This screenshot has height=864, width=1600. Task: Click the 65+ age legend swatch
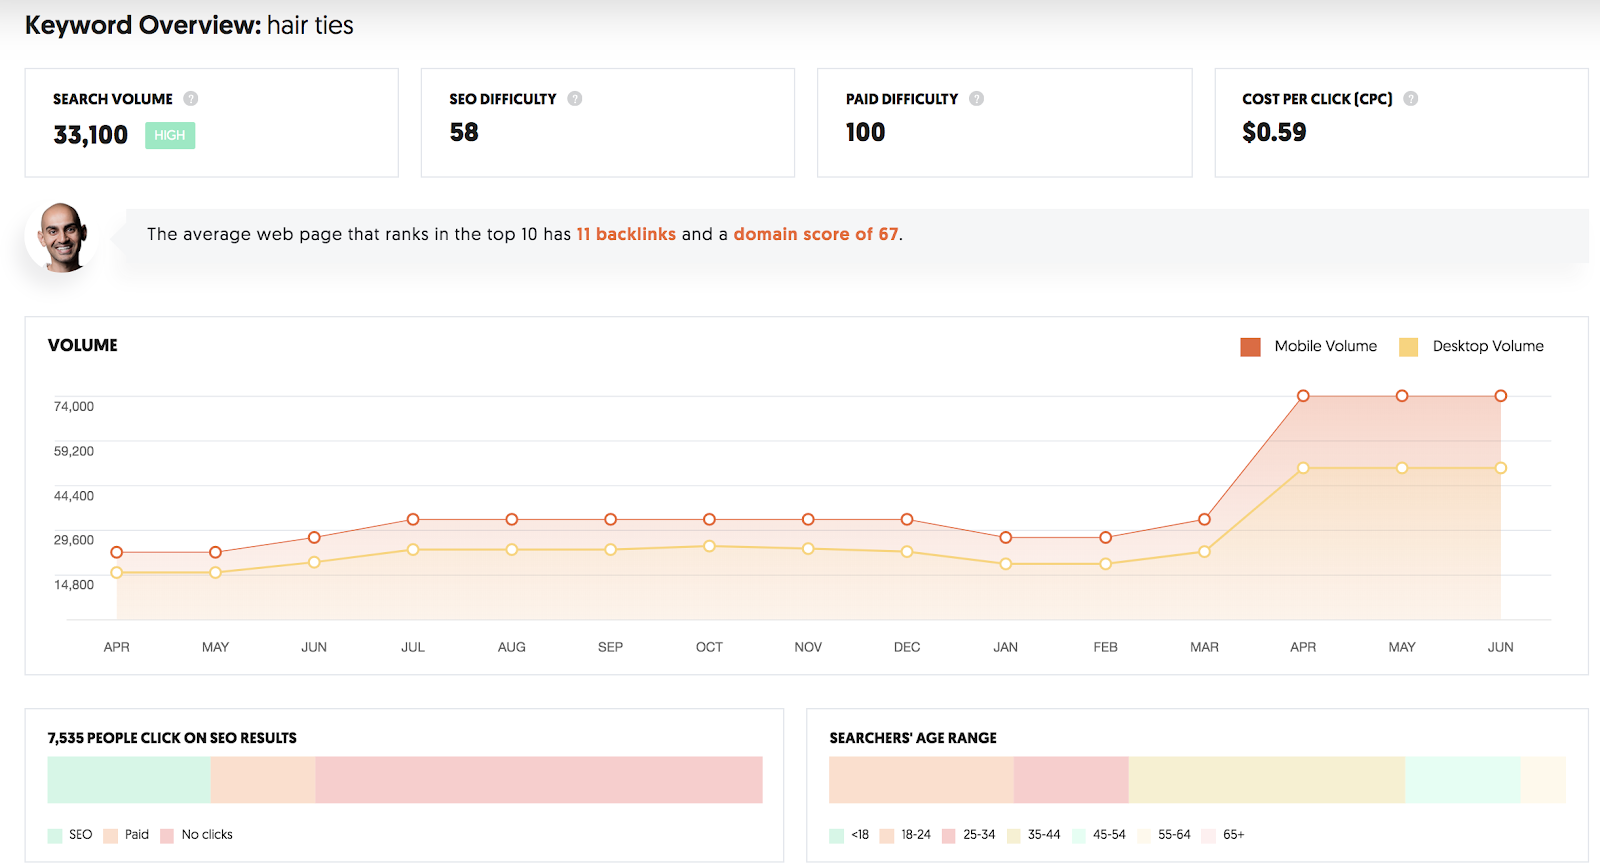pos(1209,835)
